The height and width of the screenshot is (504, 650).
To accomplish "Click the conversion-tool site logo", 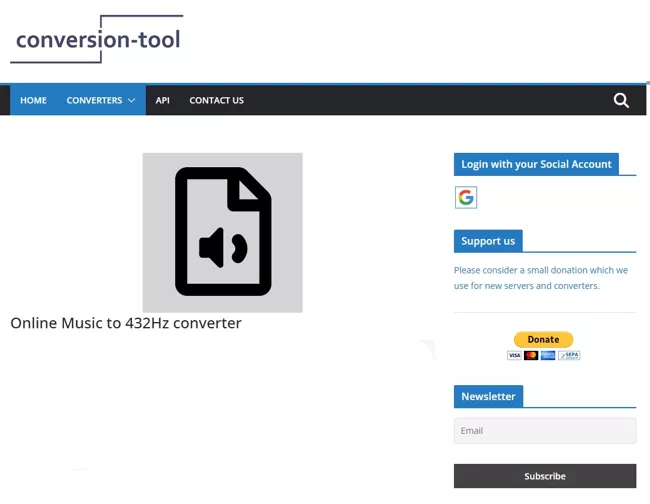I will click(97, 39).
